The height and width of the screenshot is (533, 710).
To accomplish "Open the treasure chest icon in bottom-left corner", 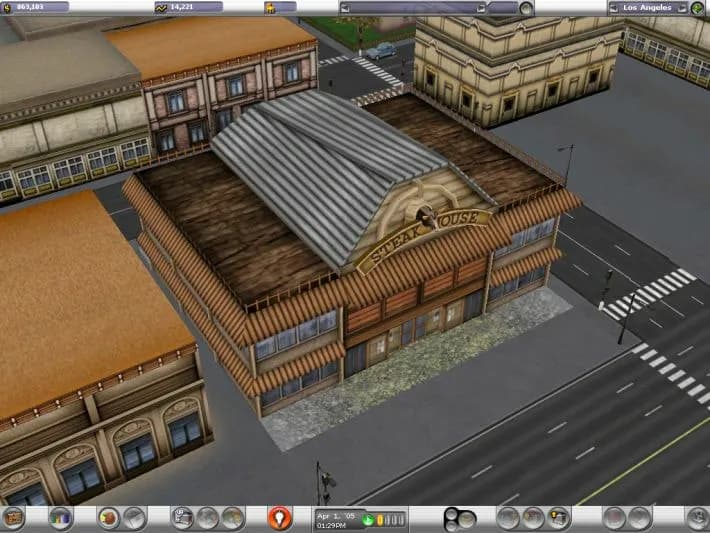I will click(x=13, y=518).
